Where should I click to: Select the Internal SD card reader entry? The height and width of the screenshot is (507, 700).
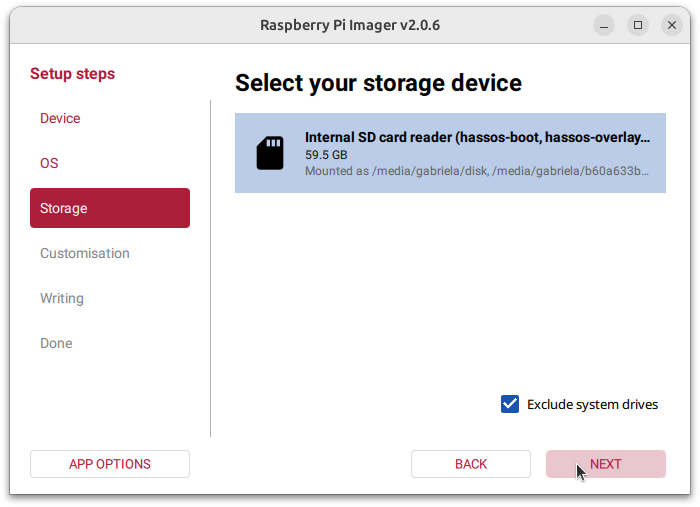450,152
